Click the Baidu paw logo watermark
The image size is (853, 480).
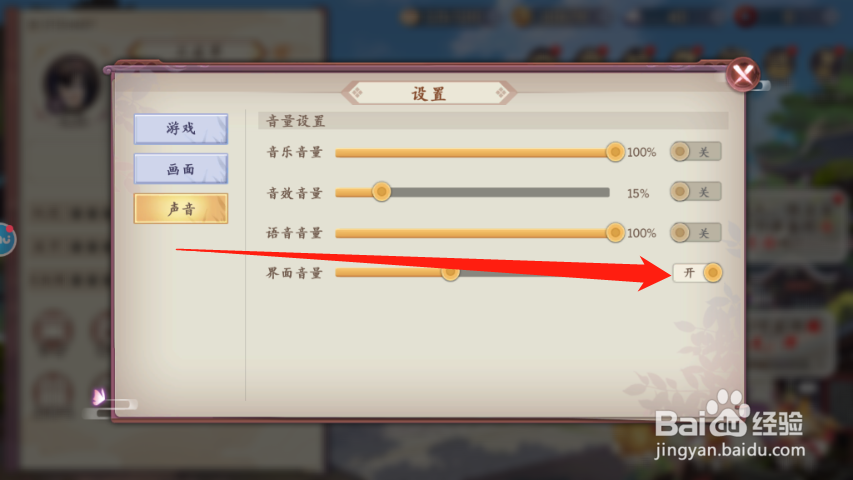(x=728, y=413)
